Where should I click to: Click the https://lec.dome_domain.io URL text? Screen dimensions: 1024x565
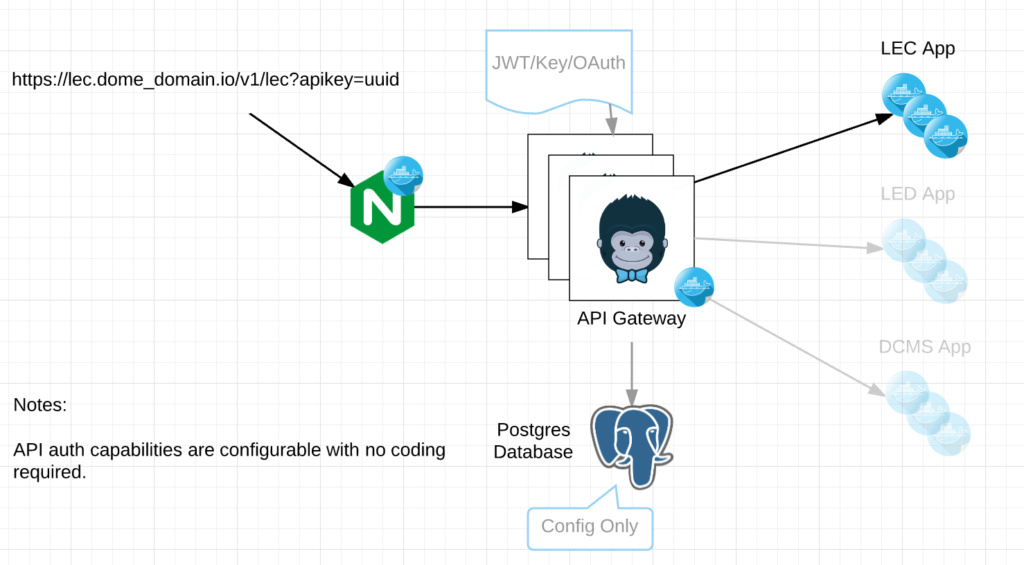coord(206,80)
